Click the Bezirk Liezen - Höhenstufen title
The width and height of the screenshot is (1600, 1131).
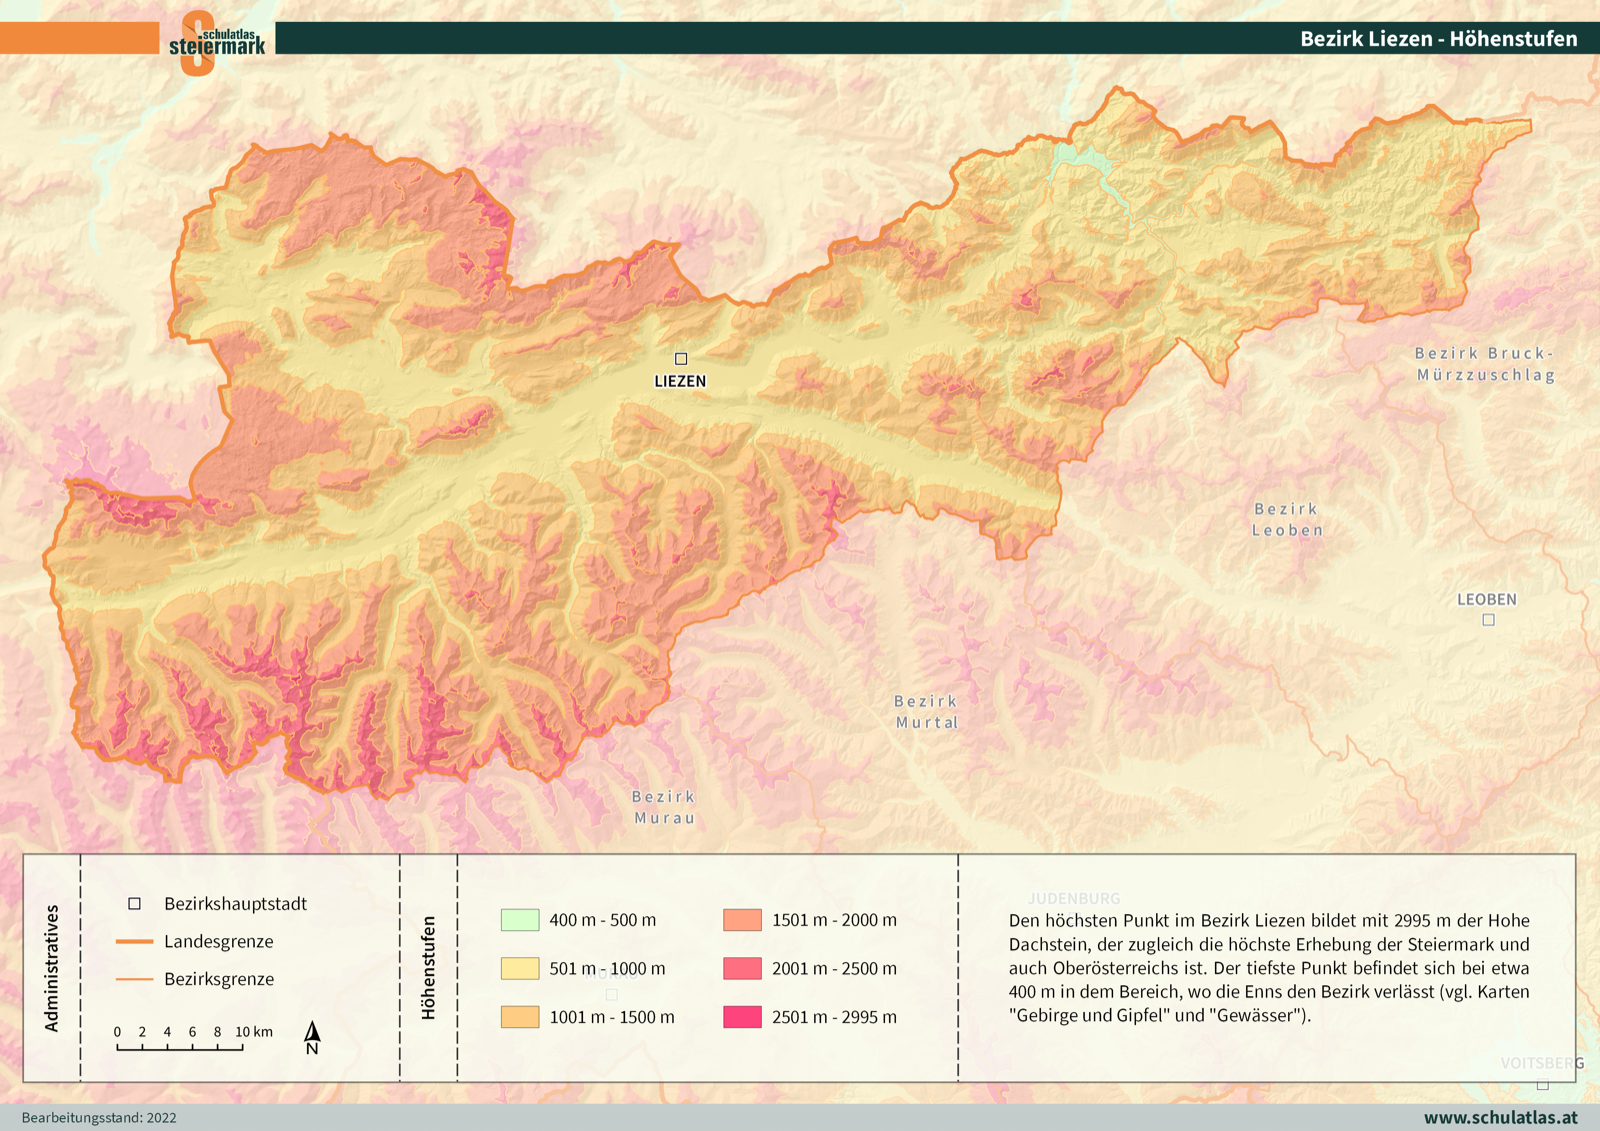pyautogui.click(x=1438, y=39)
